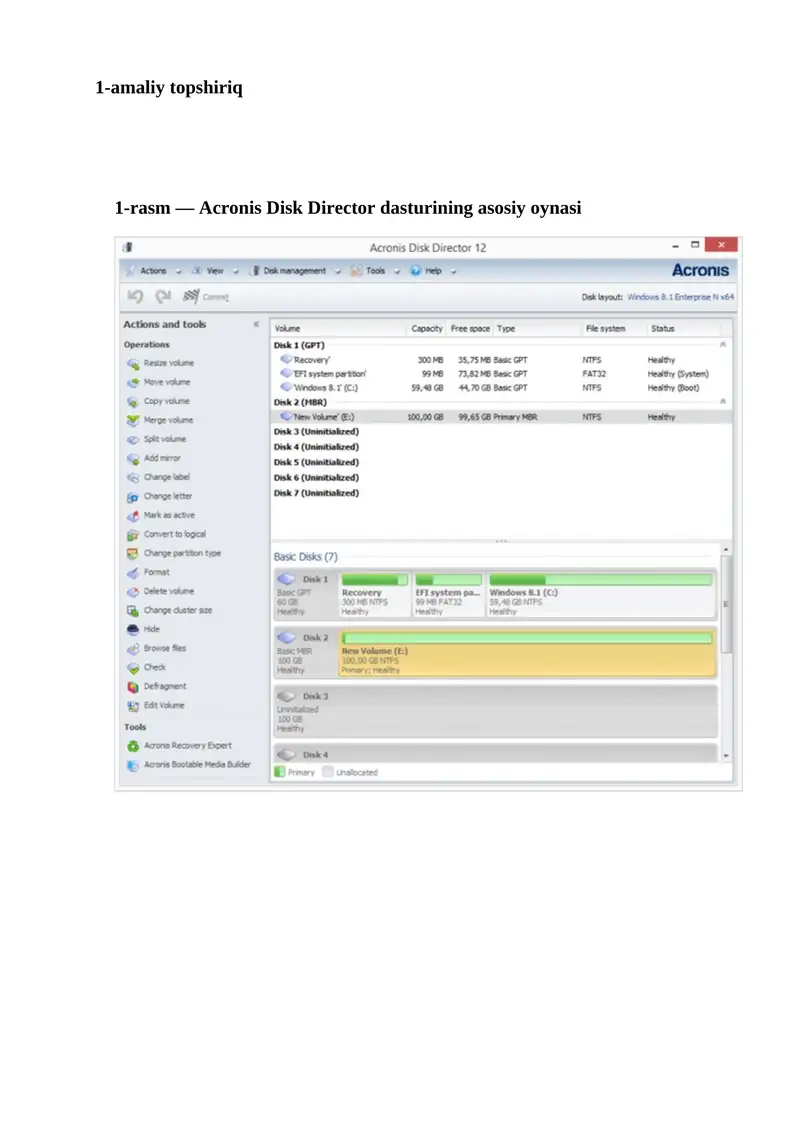Screen dimensions: 800x1131
Task: Open the Help menu
Action: [433, 271]
